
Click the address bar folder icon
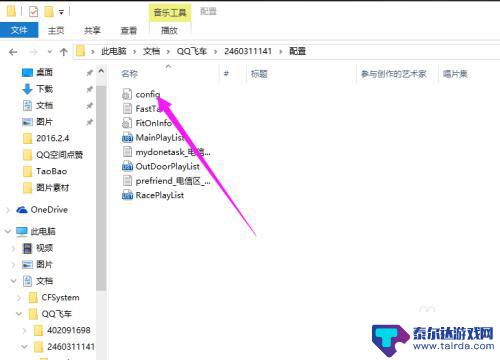point(80,51)
